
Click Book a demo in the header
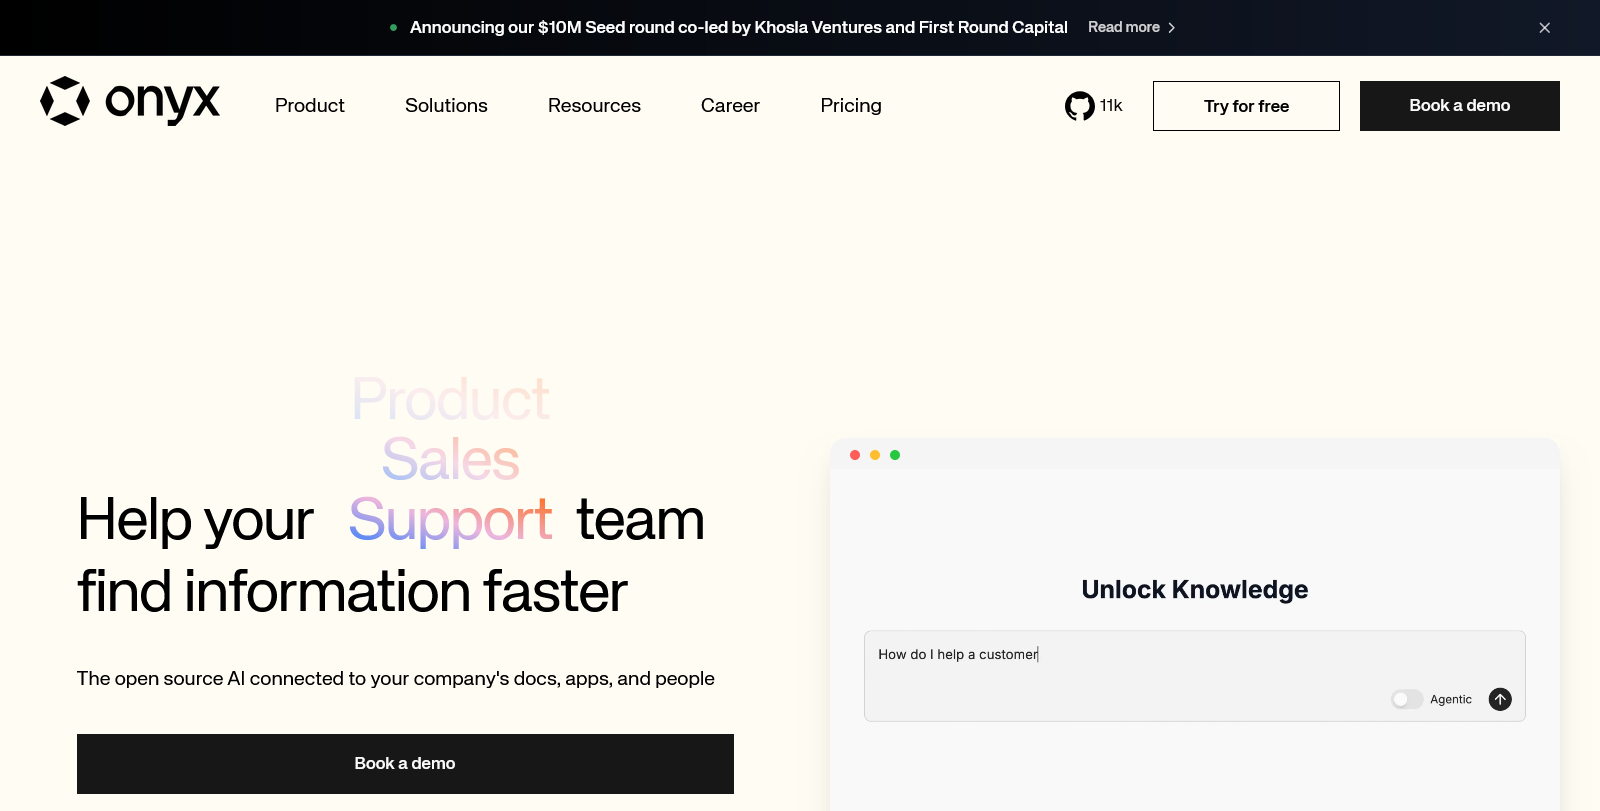click(x=1460, y=106)
